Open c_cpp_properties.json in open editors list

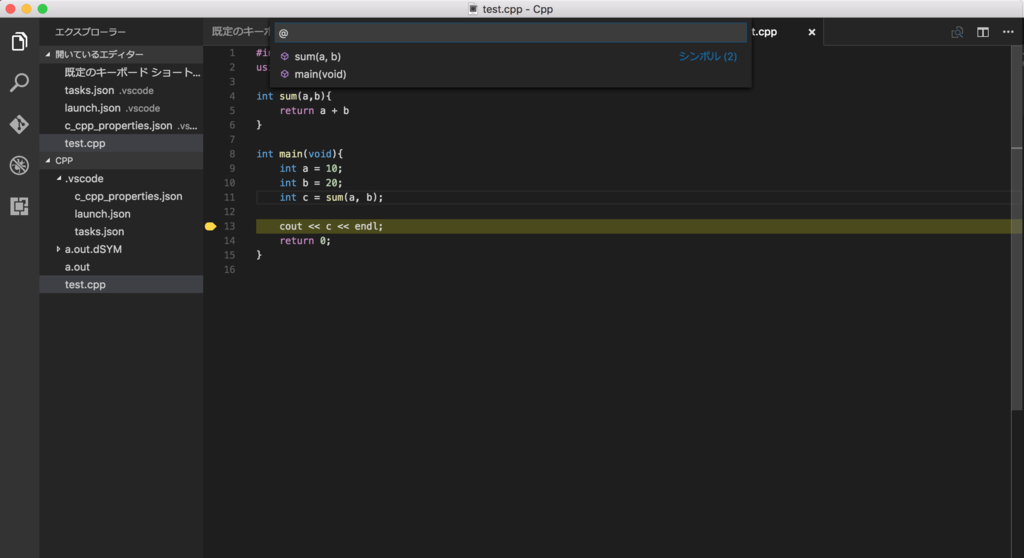[x=121, y=125]
